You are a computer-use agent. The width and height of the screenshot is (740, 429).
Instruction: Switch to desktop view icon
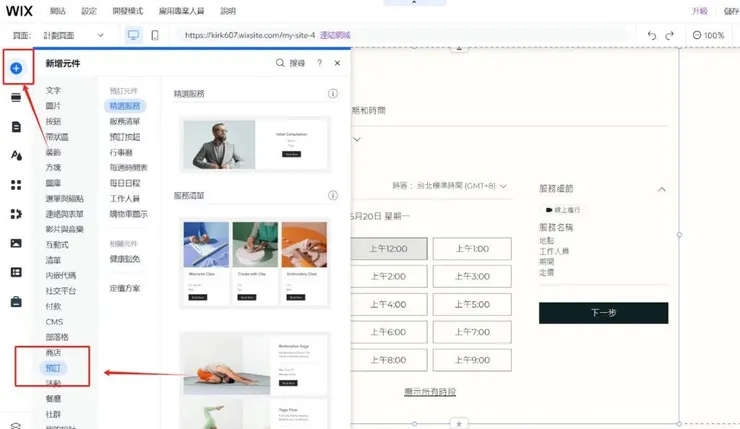click(x=134, y=35)
